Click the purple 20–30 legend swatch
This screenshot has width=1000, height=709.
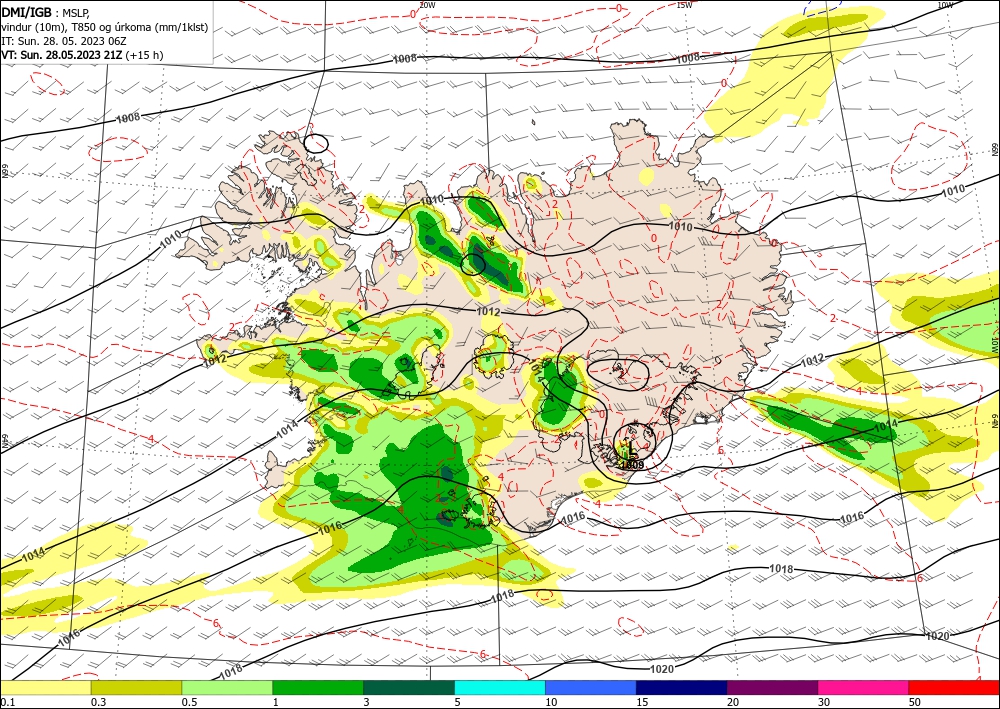[772, 688]
